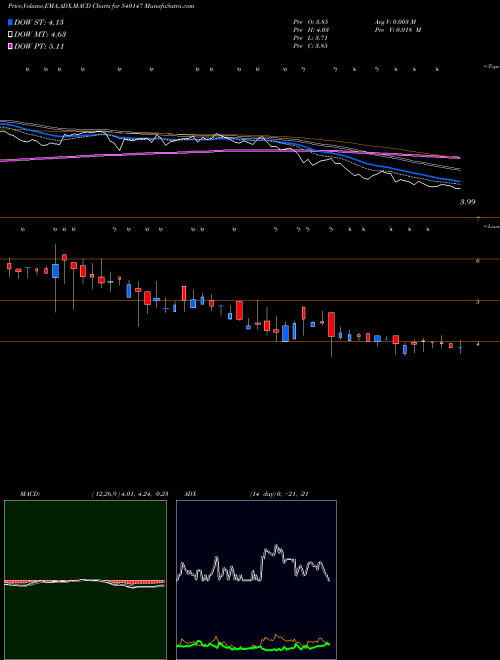The image size is (500, 660).
Task: Click the 'Pre C: 3.85' value
Action: (x=311, y=46)
